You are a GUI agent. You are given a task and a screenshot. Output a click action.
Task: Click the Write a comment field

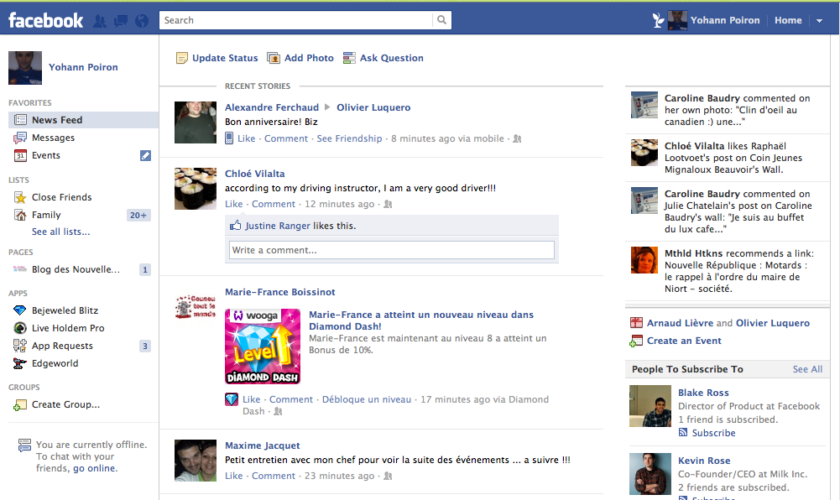pos(392,250)
